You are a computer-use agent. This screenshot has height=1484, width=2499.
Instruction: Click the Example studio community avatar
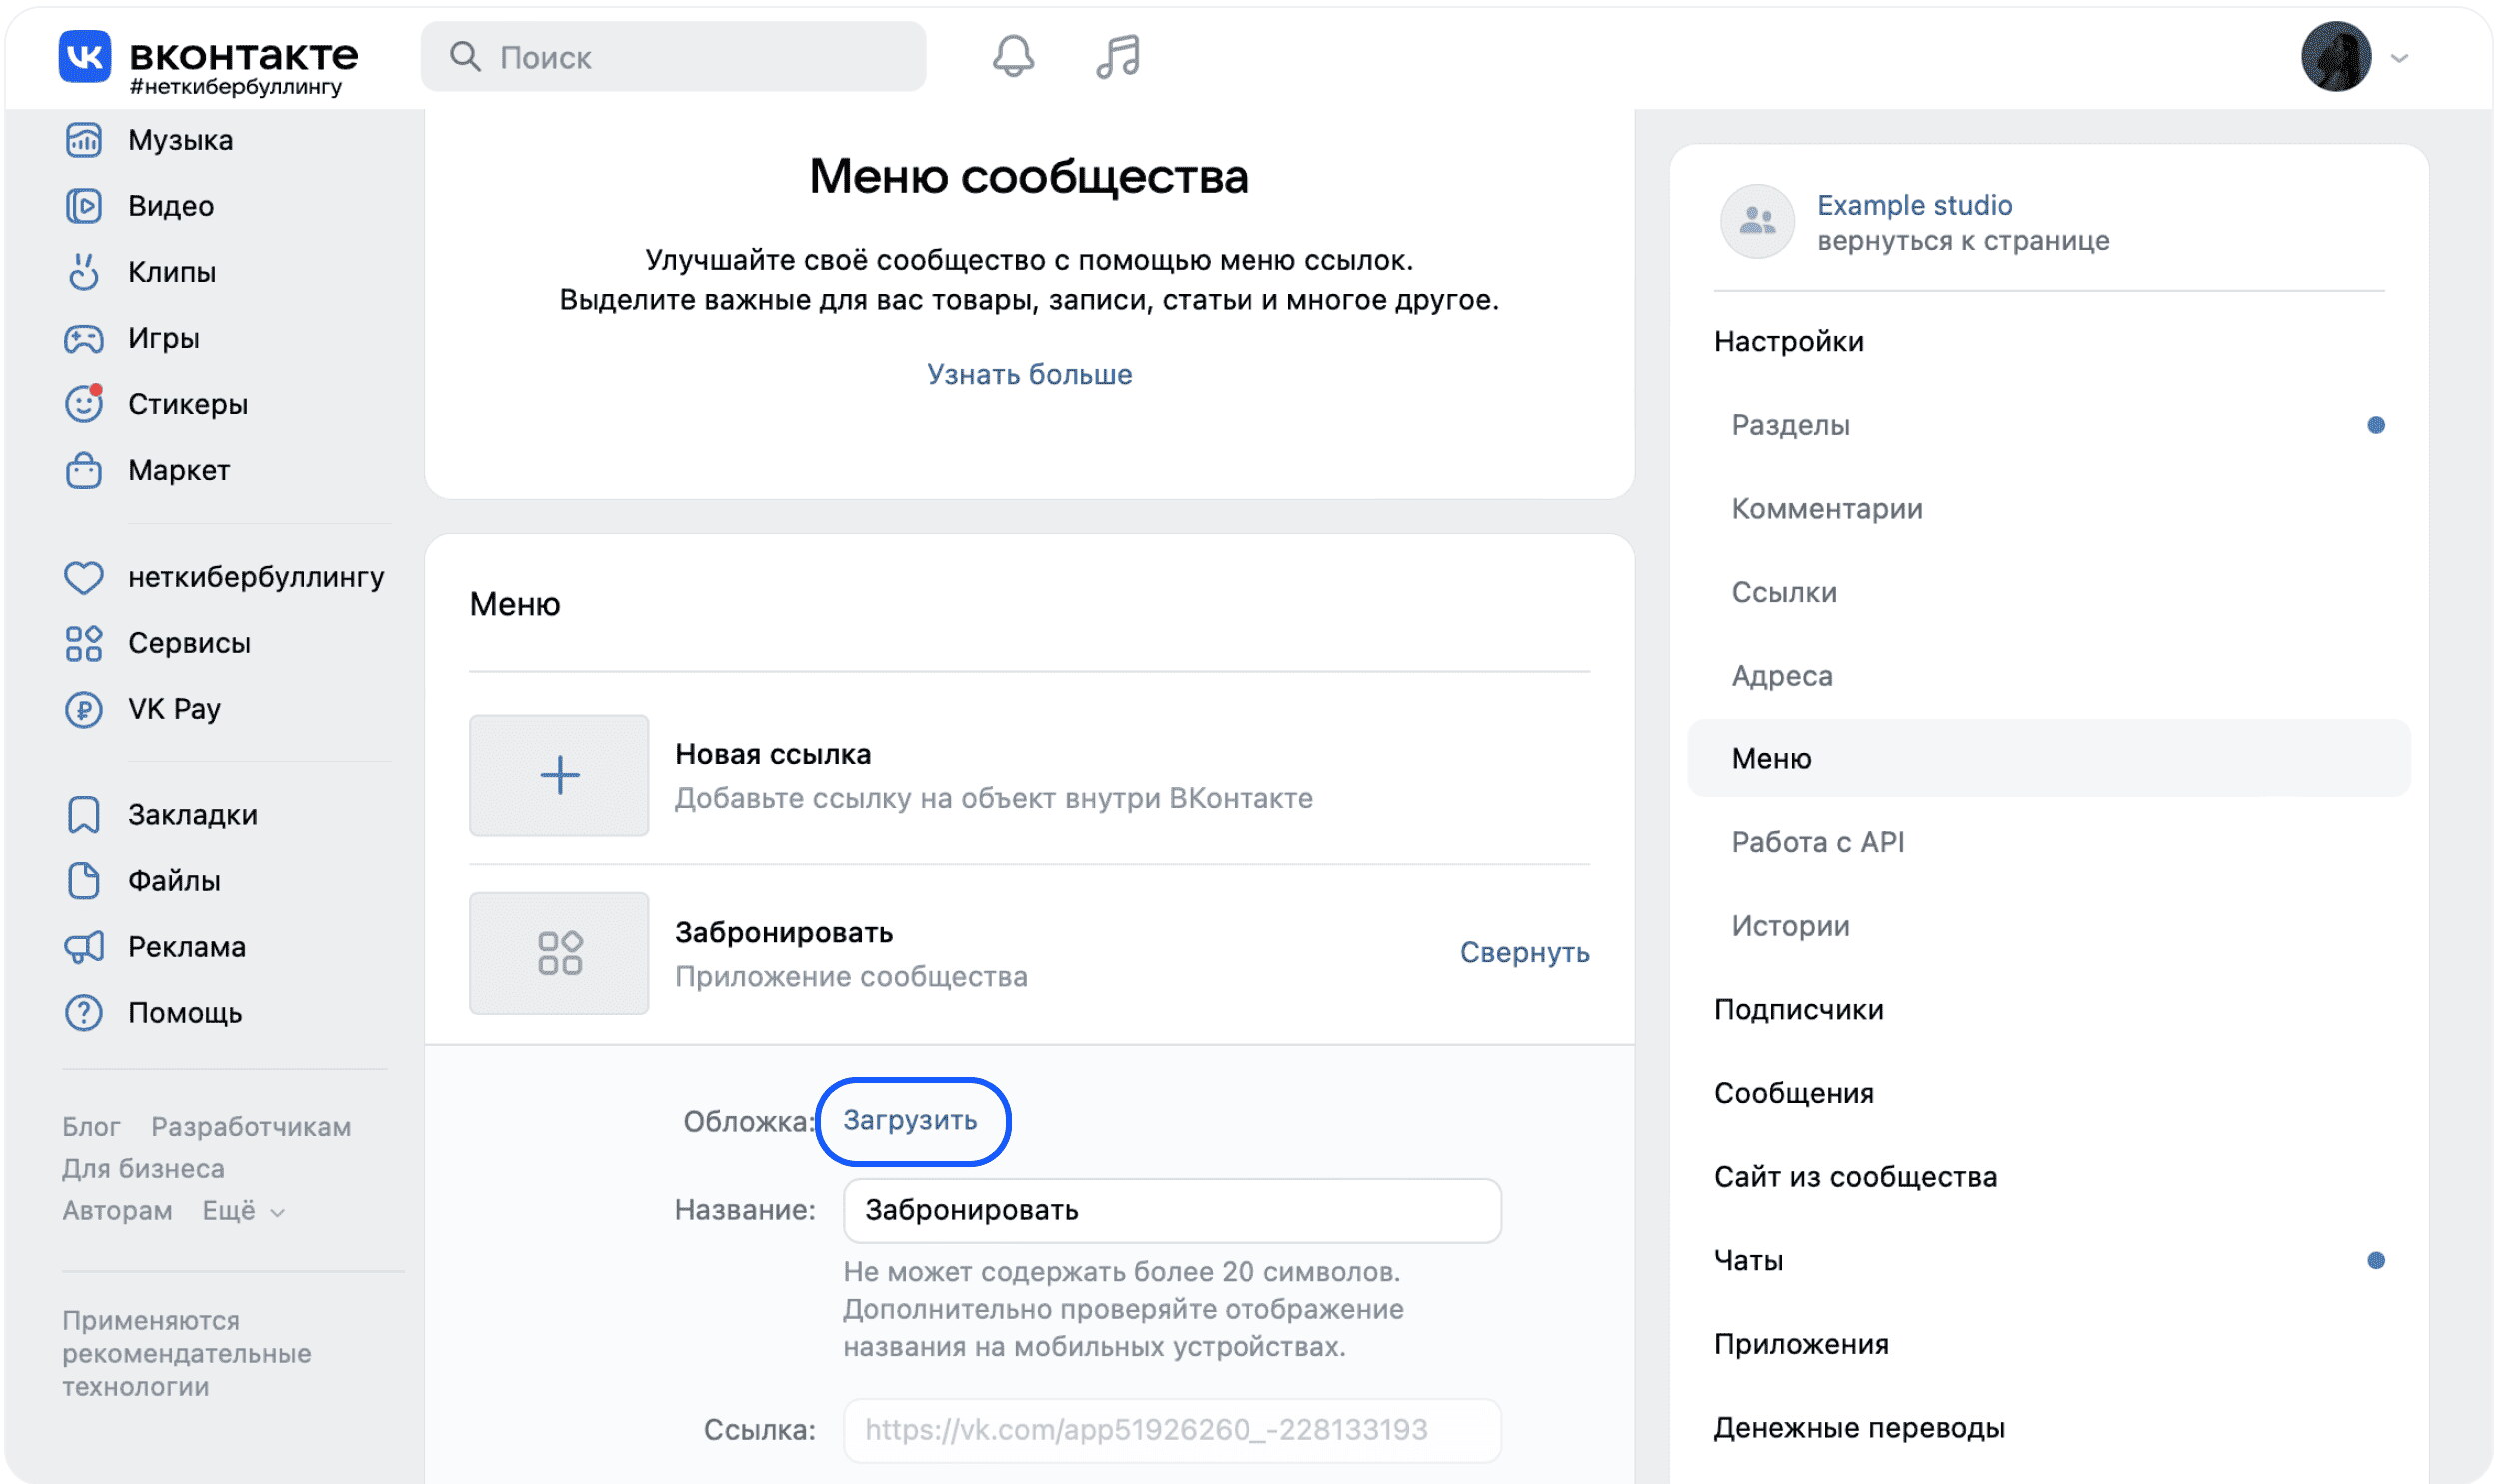click(1757, 221)
